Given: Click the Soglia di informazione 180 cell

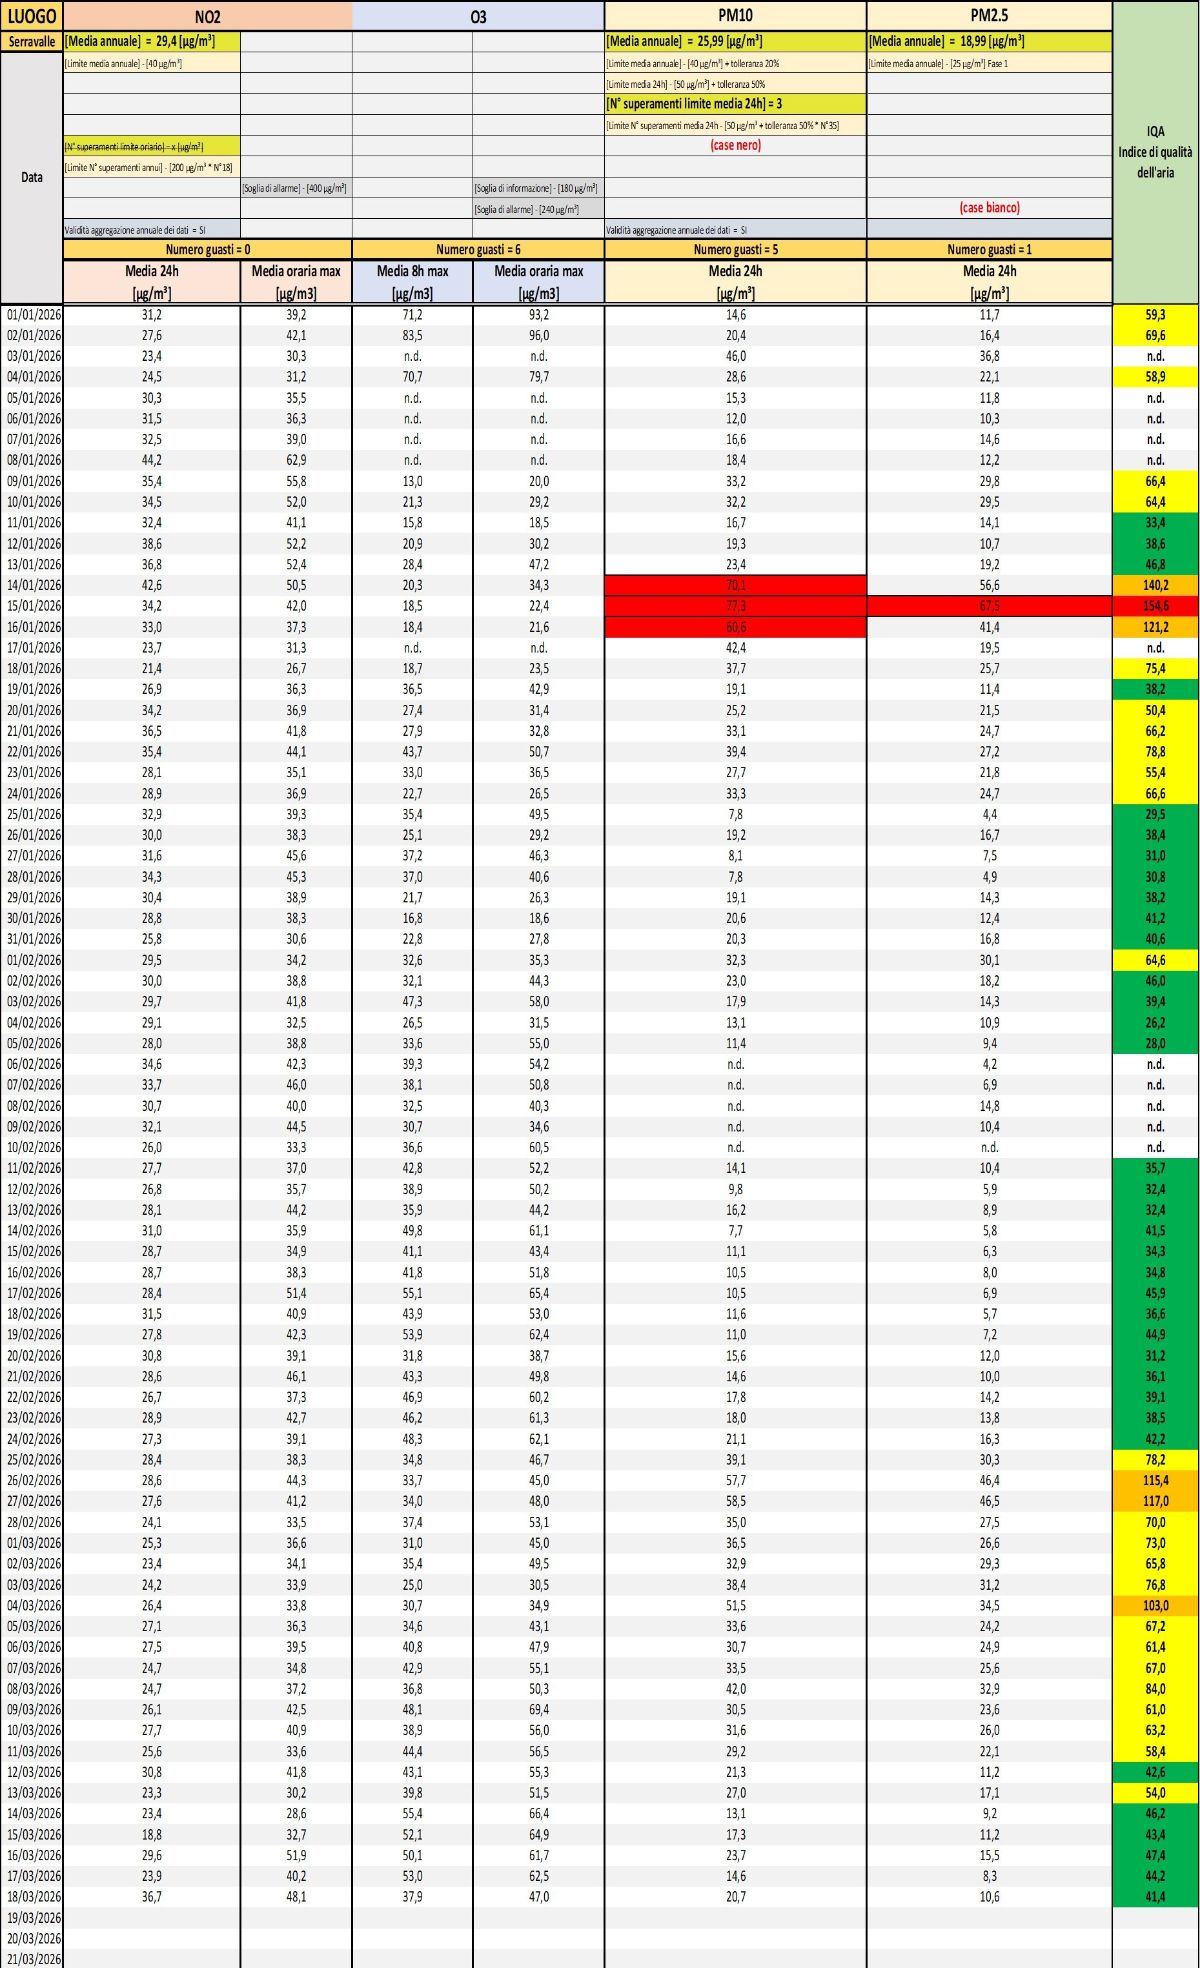Looking at the screenshot, I should 538,188.
